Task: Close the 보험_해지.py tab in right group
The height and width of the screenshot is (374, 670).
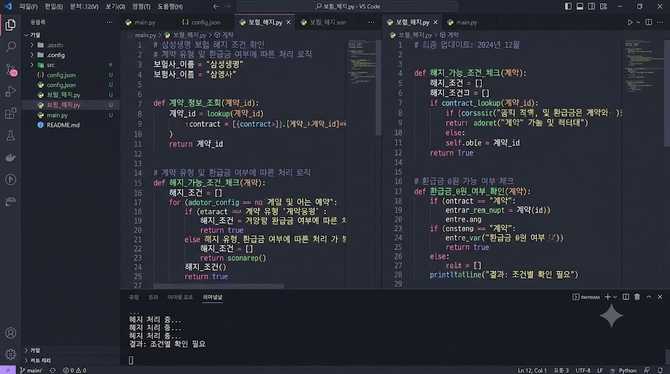Action: tap(435, 22)
